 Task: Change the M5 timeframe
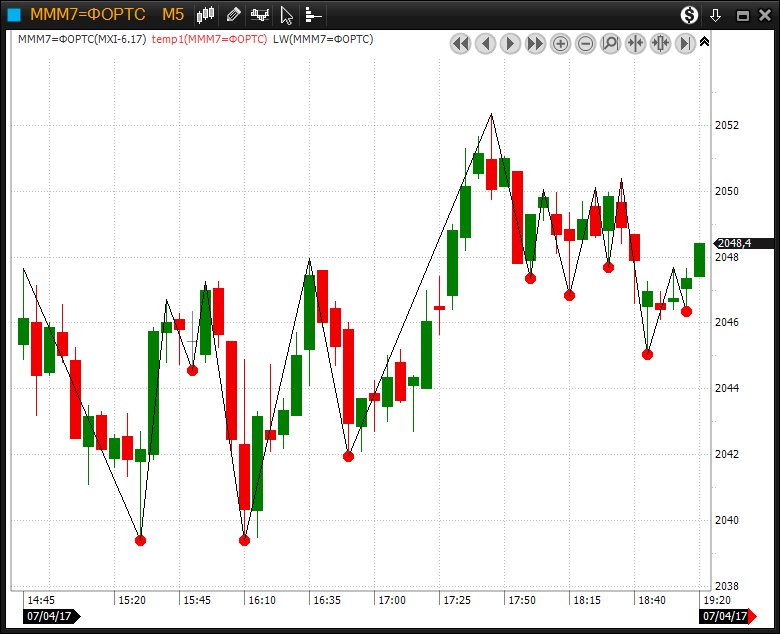[173, 14]
